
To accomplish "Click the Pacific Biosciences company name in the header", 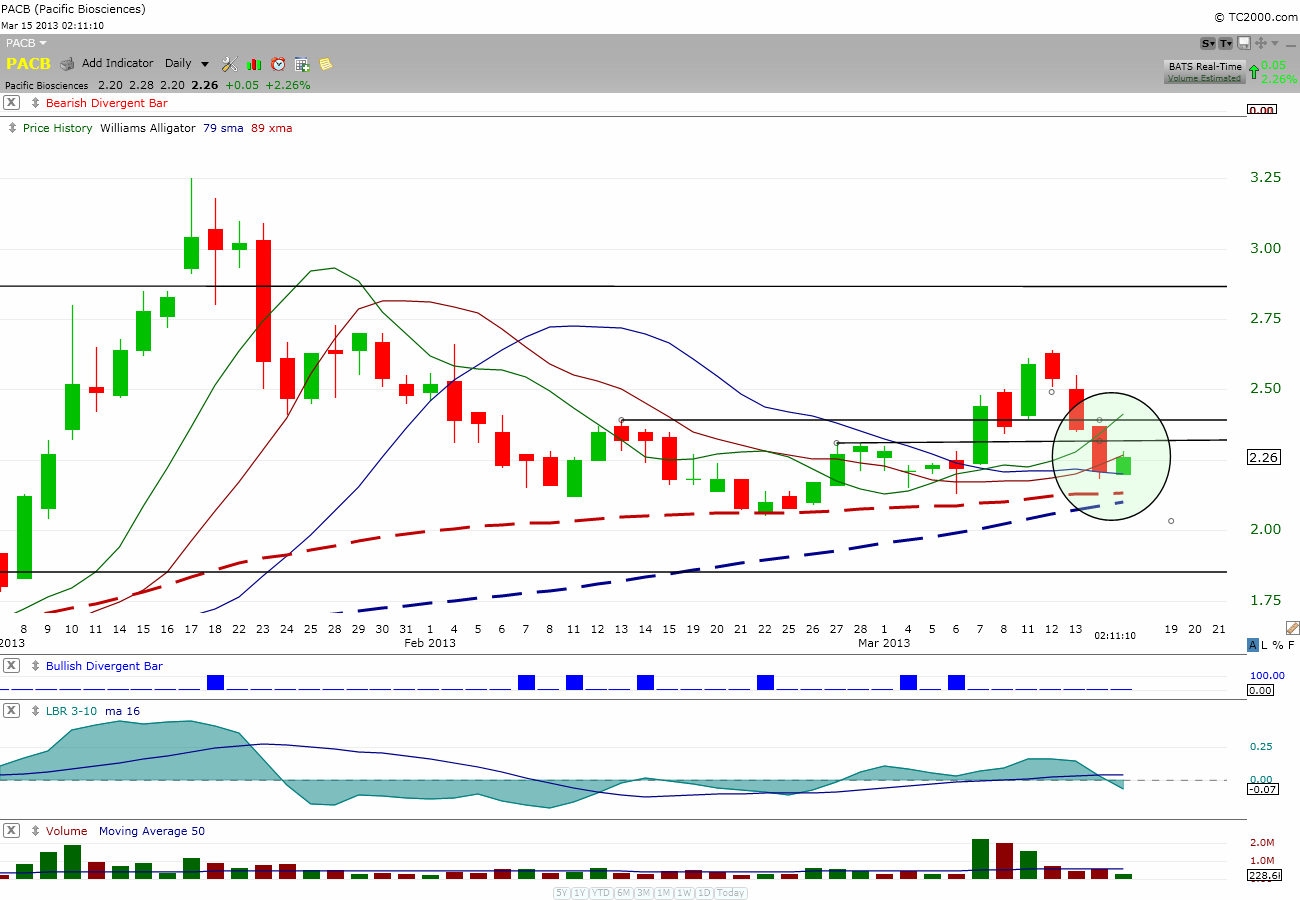I will point(47,85).
